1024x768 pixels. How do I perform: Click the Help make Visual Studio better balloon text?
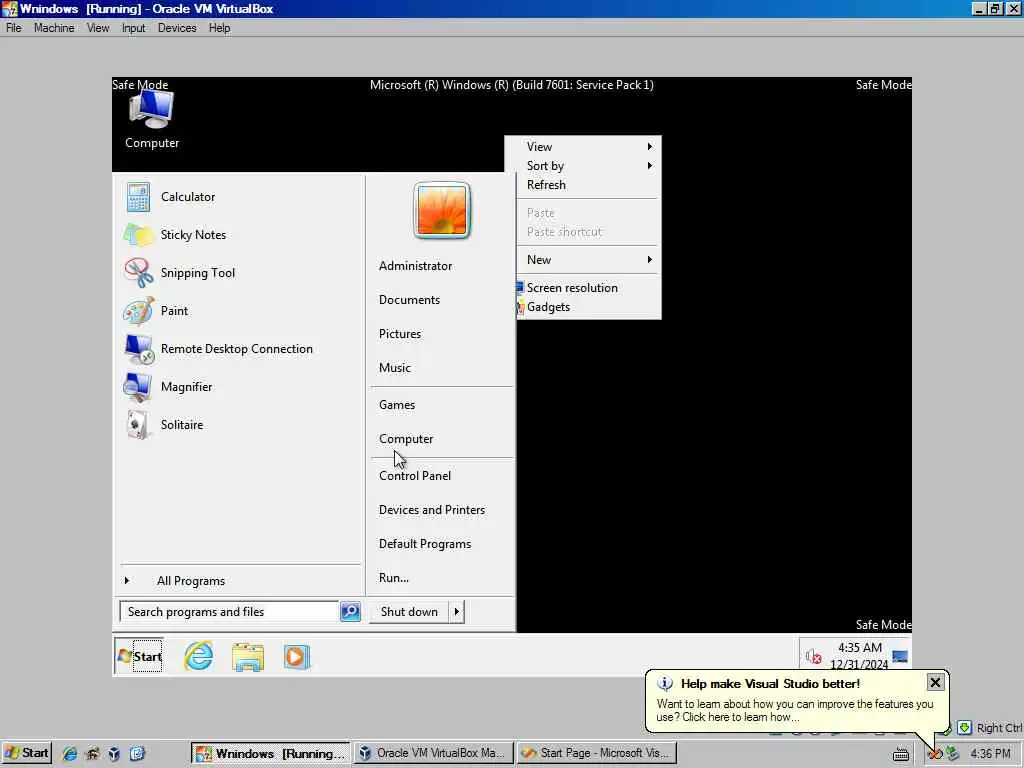pos(770,684)
